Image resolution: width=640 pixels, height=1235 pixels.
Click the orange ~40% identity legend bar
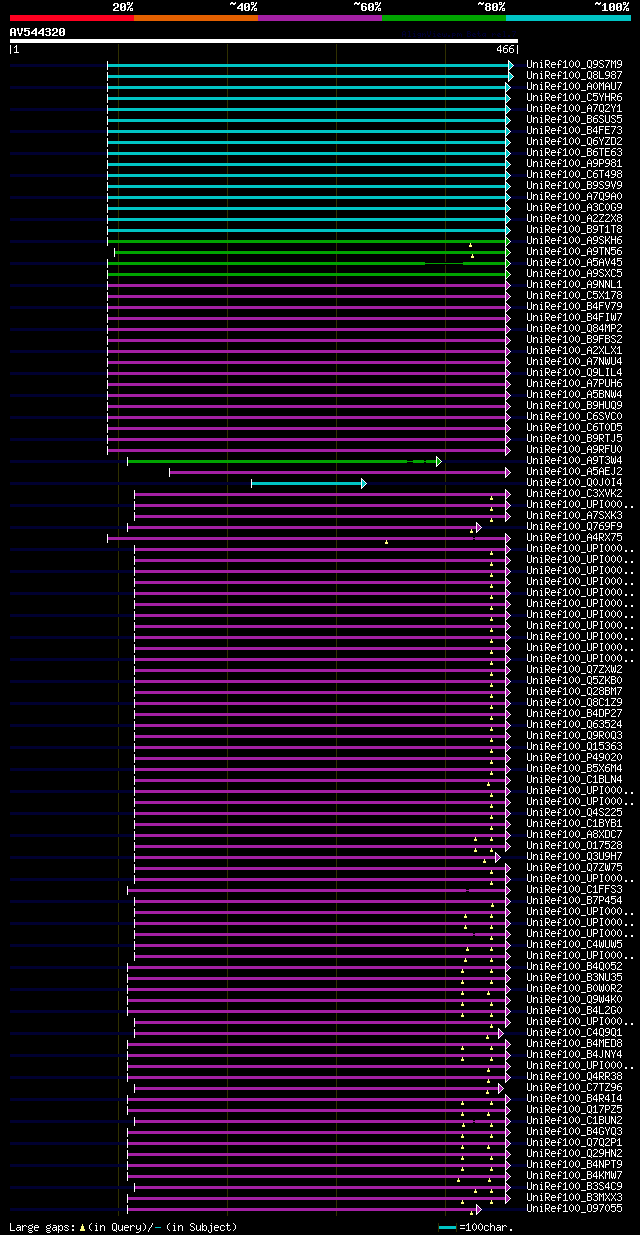click(195, 18)
